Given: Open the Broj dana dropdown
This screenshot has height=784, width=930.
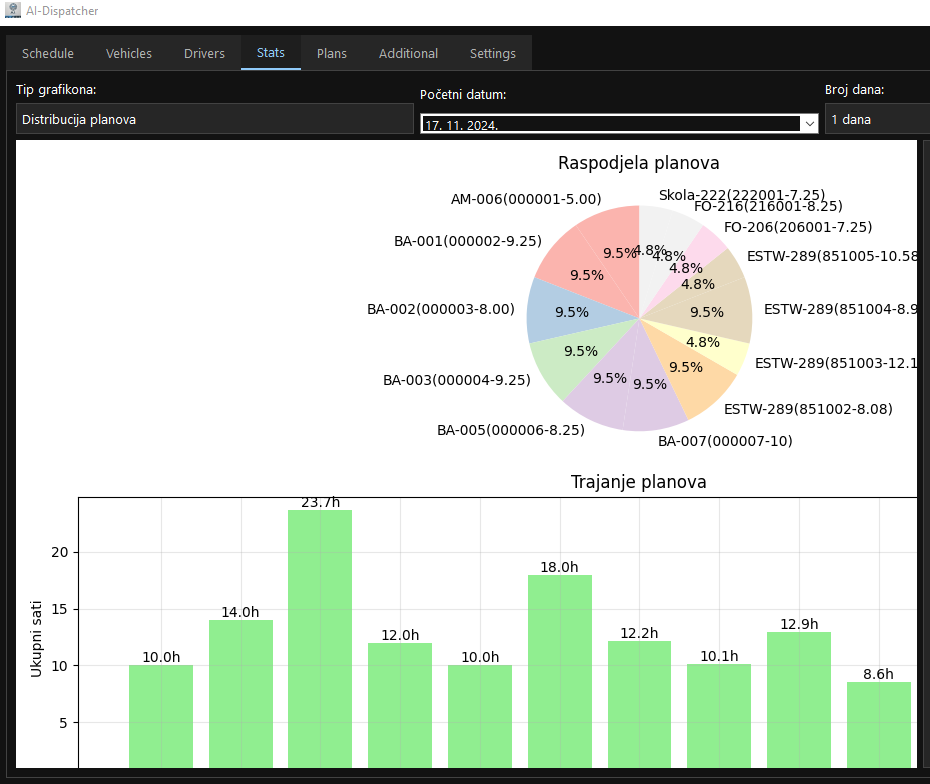Looking at the screenshot, I should point(876,119).
